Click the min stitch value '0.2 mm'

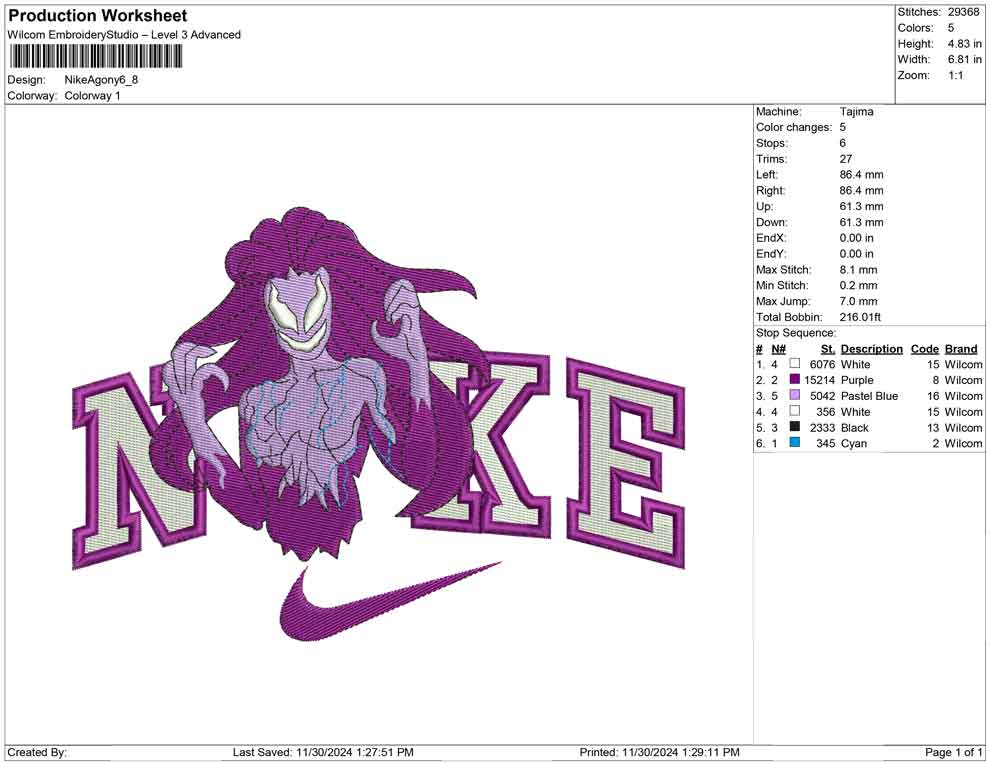858,285
